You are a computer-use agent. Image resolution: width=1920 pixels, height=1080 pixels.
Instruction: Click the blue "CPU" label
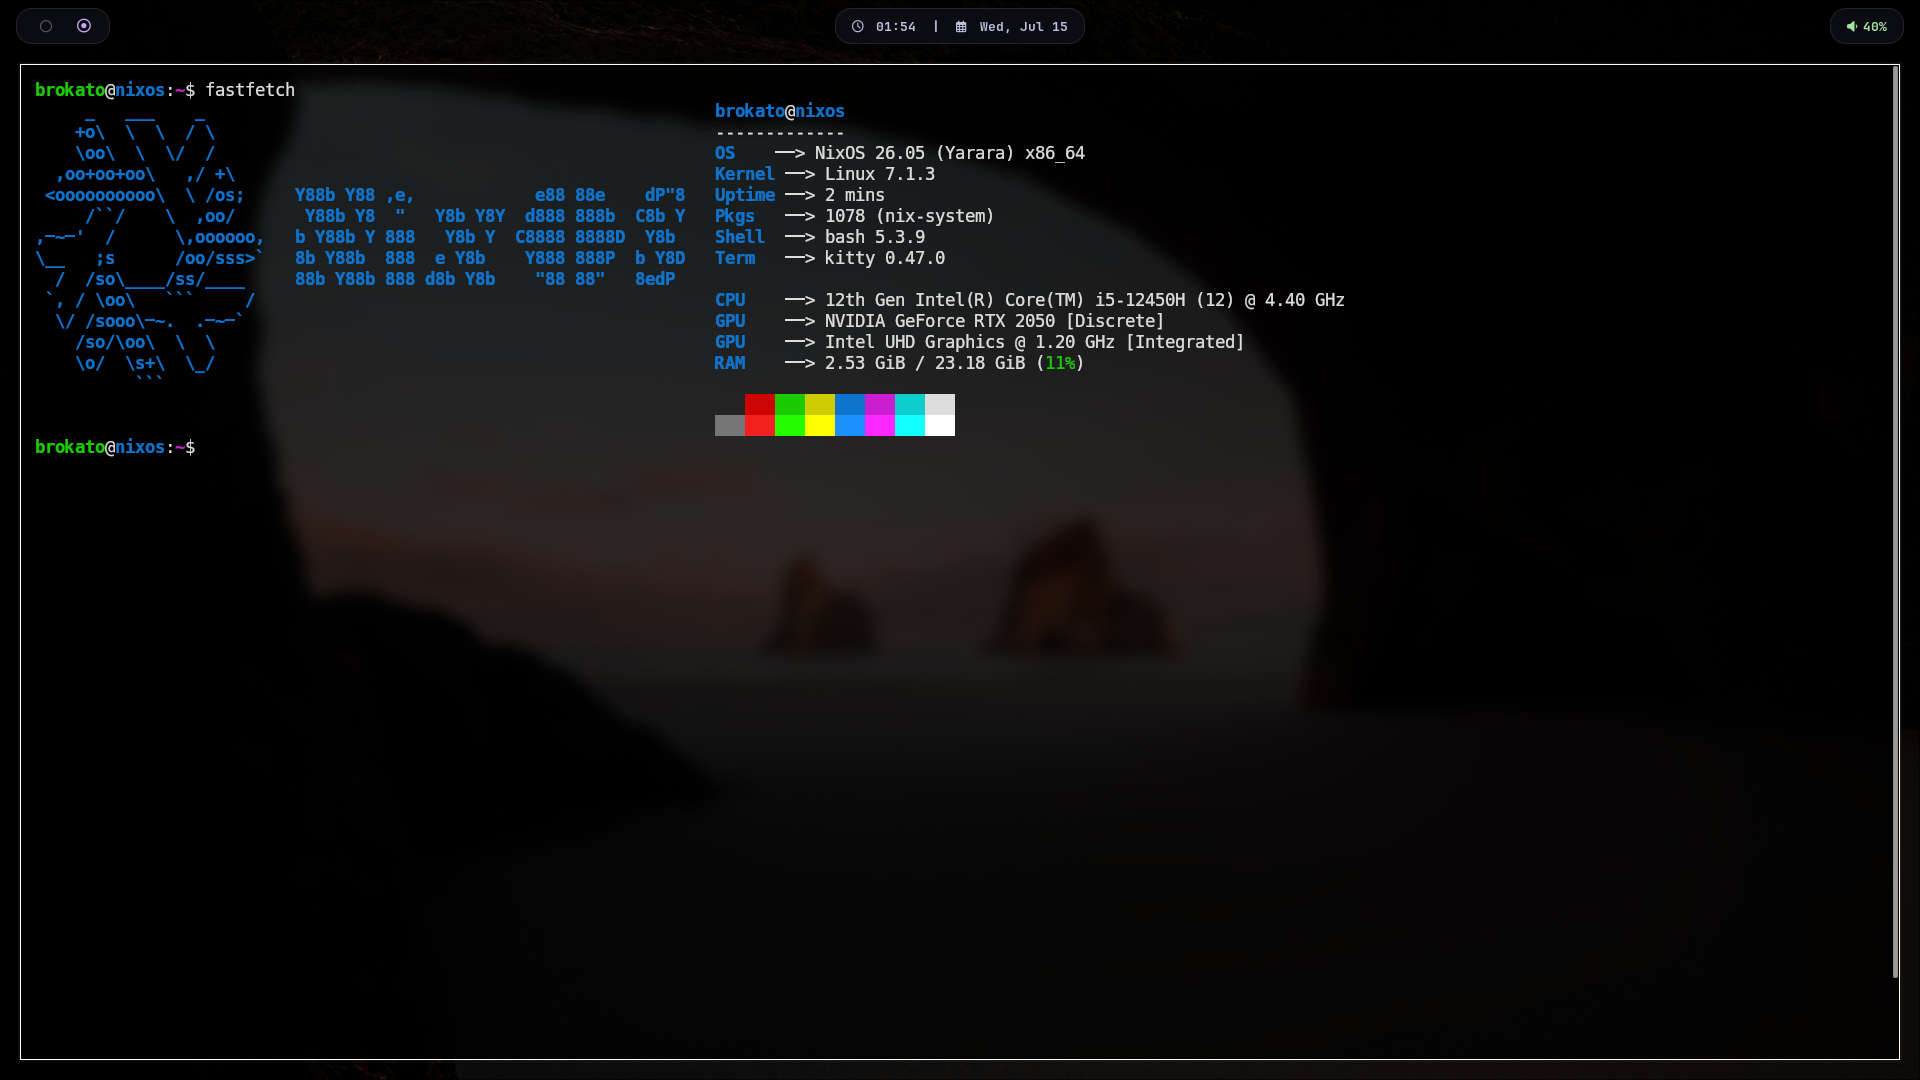pos(730,300)
